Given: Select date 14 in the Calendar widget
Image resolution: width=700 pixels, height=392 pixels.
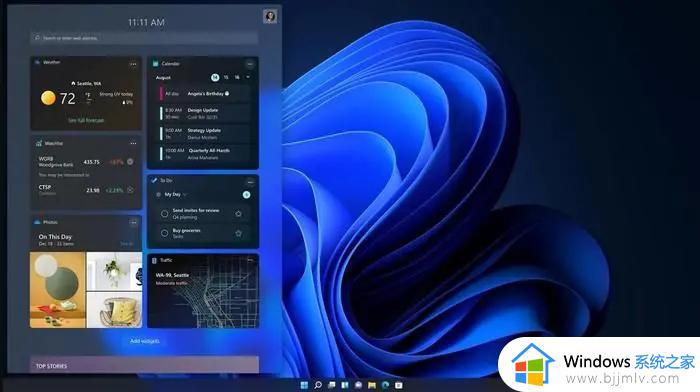Looking at the screenshot, I should point(215,77).
